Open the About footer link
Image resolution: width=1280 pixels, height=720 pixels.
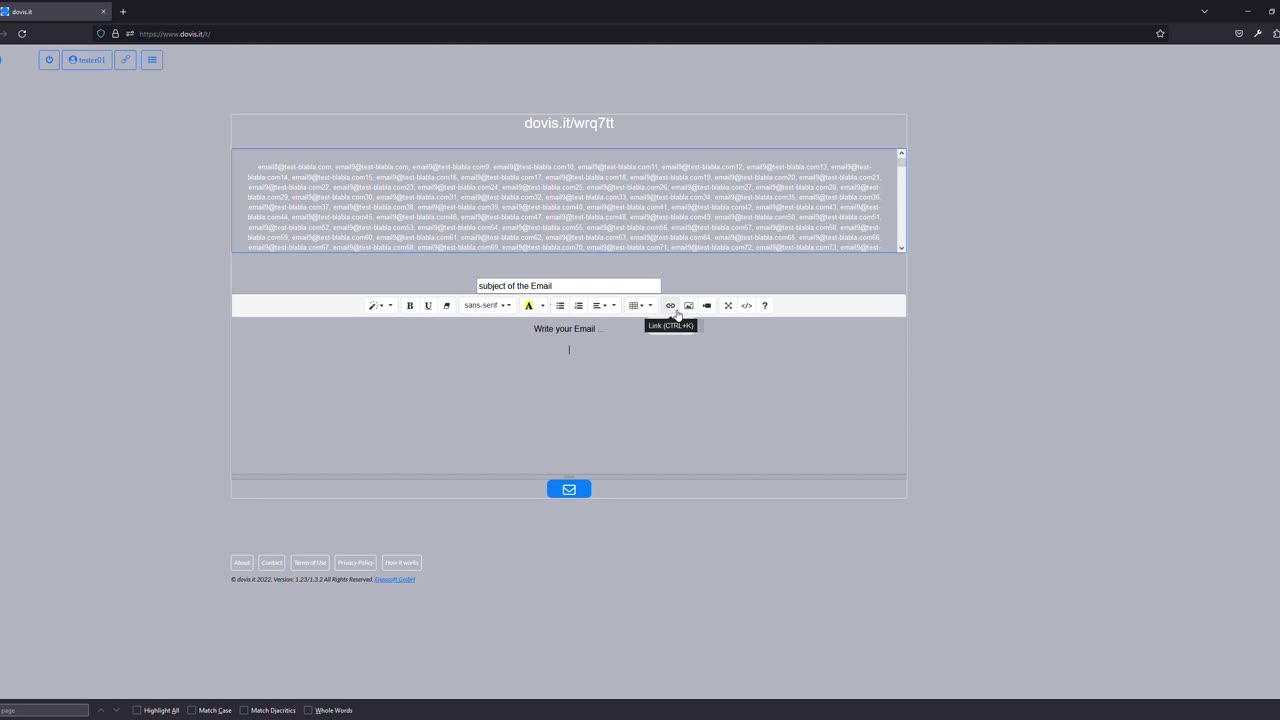point(242,563)
